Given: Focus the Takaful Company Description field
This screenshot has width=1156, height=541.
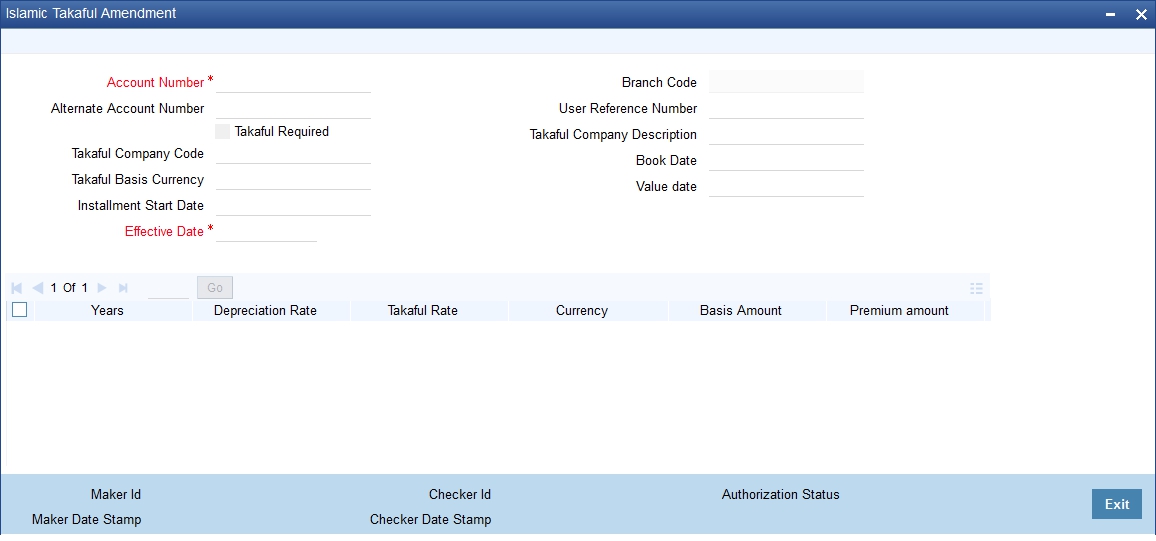Looking at the screenshot, I should click(x=786, y=134).
